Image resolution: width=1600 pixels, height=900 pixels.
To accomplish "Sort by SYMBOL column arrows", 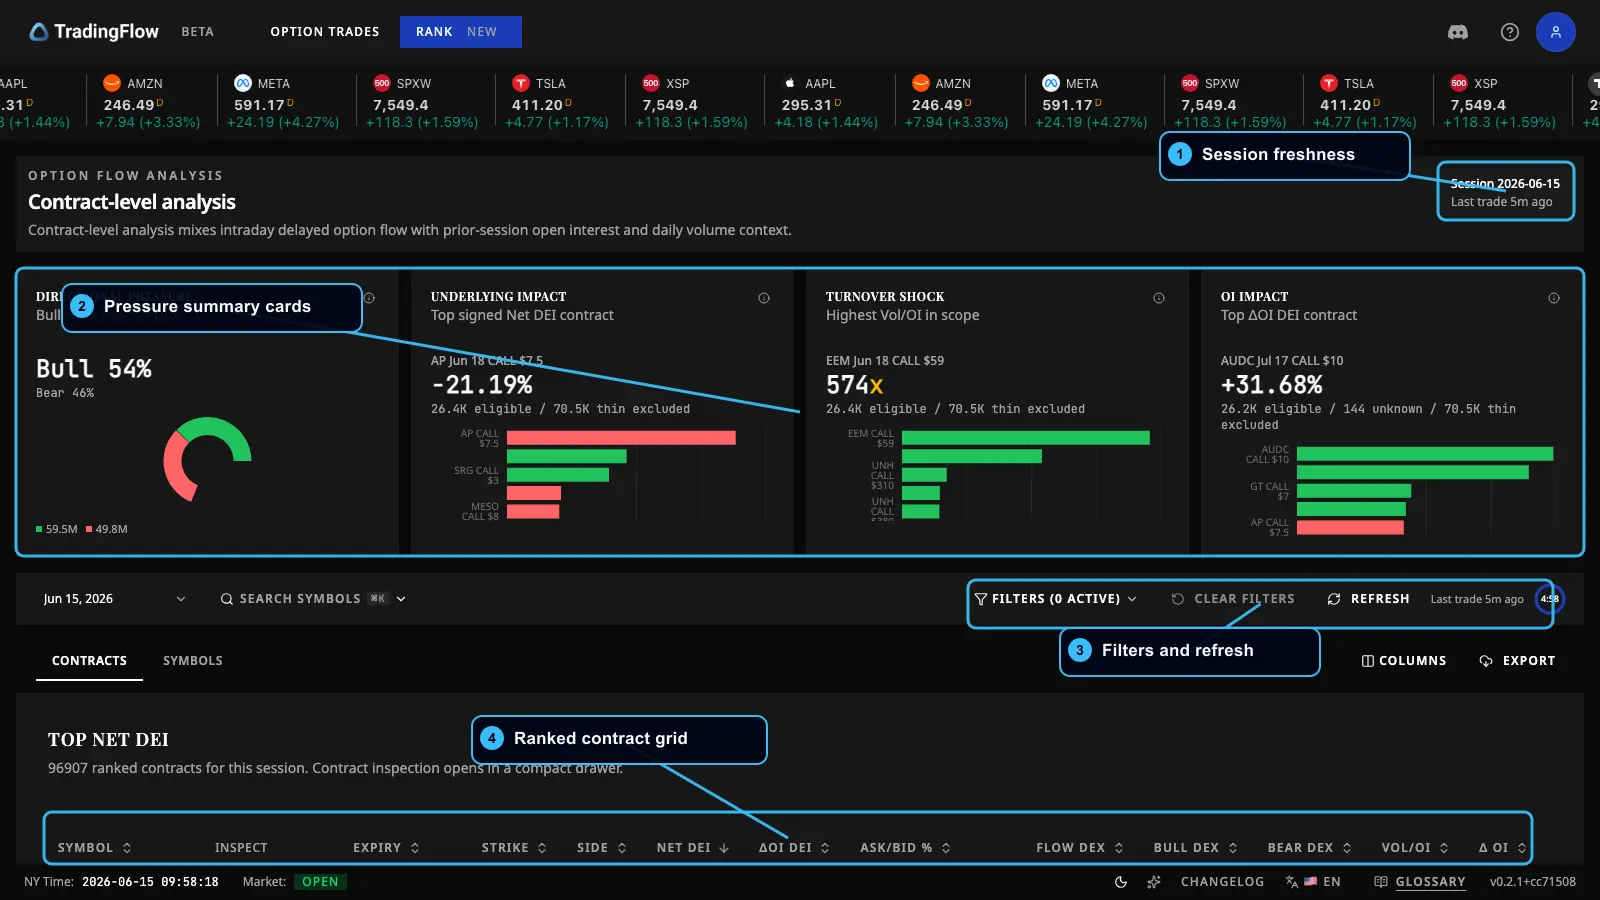I will point(127,848).
